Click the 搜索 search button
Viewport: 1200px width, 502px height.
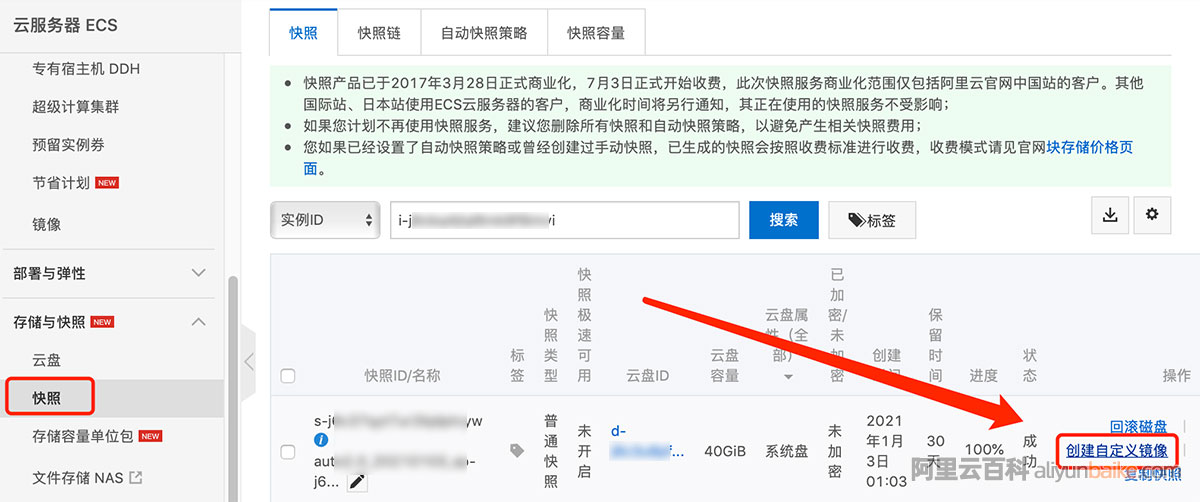click(784, 220)
